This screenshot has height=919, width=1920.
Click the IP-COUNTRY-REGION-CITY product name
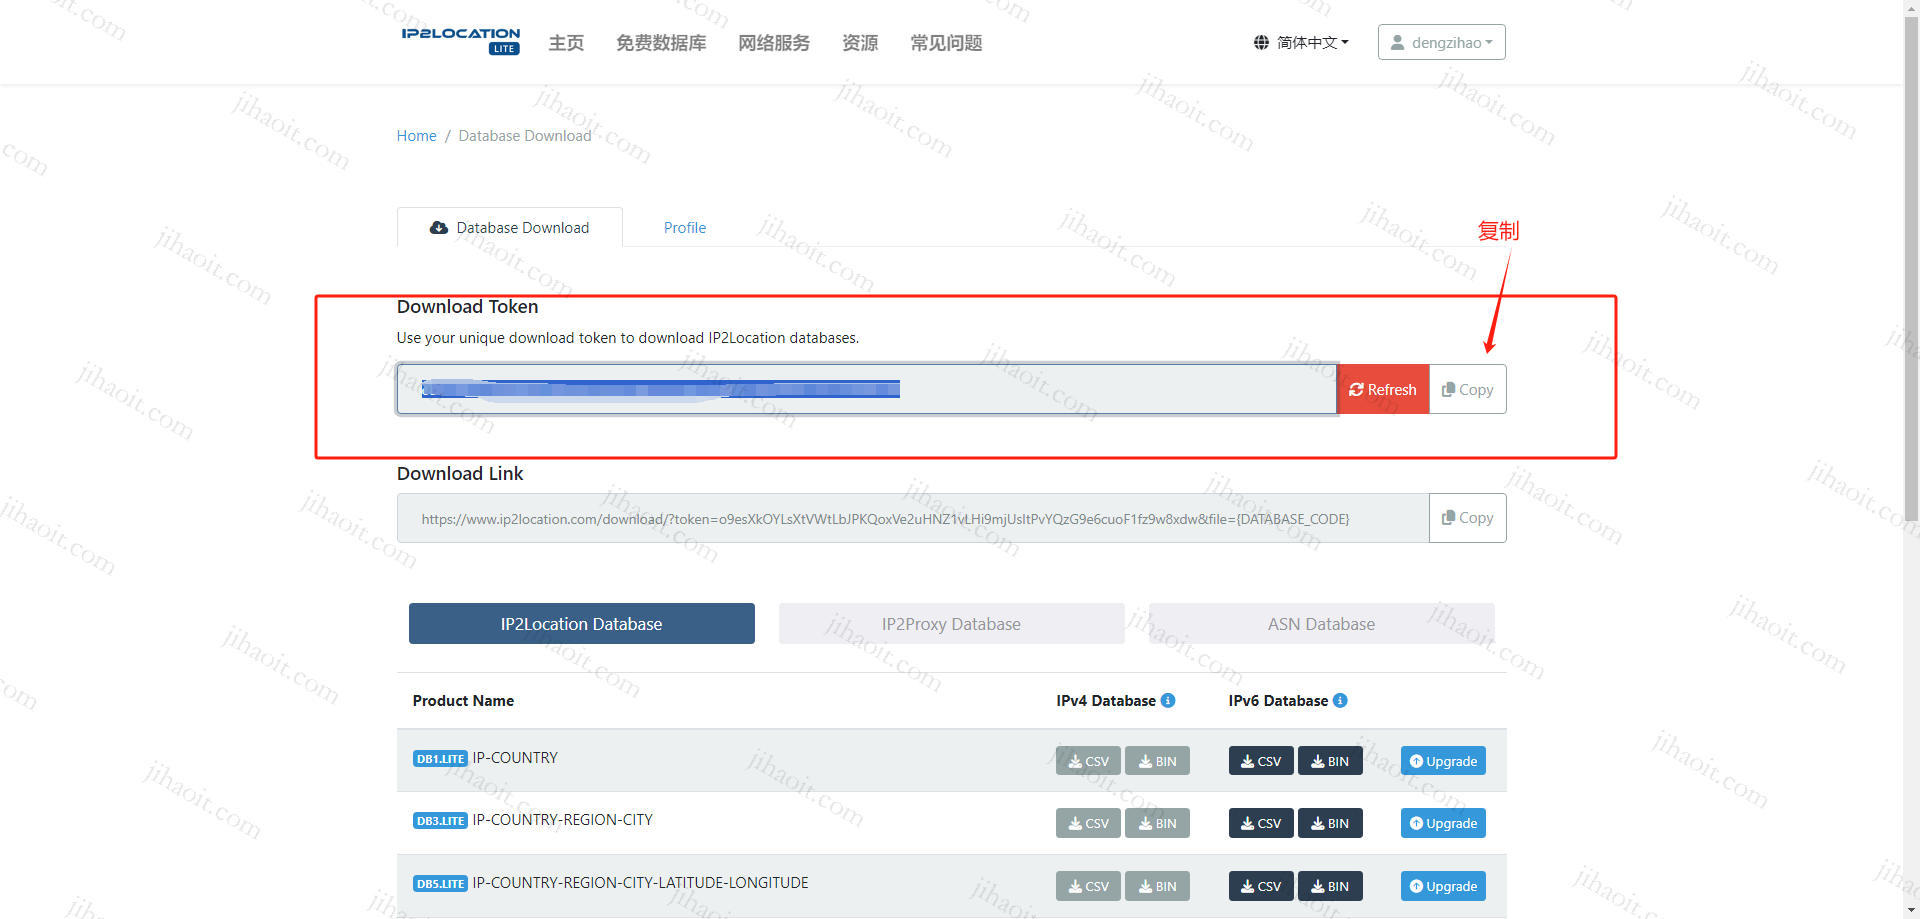click(x=562, y=820)
